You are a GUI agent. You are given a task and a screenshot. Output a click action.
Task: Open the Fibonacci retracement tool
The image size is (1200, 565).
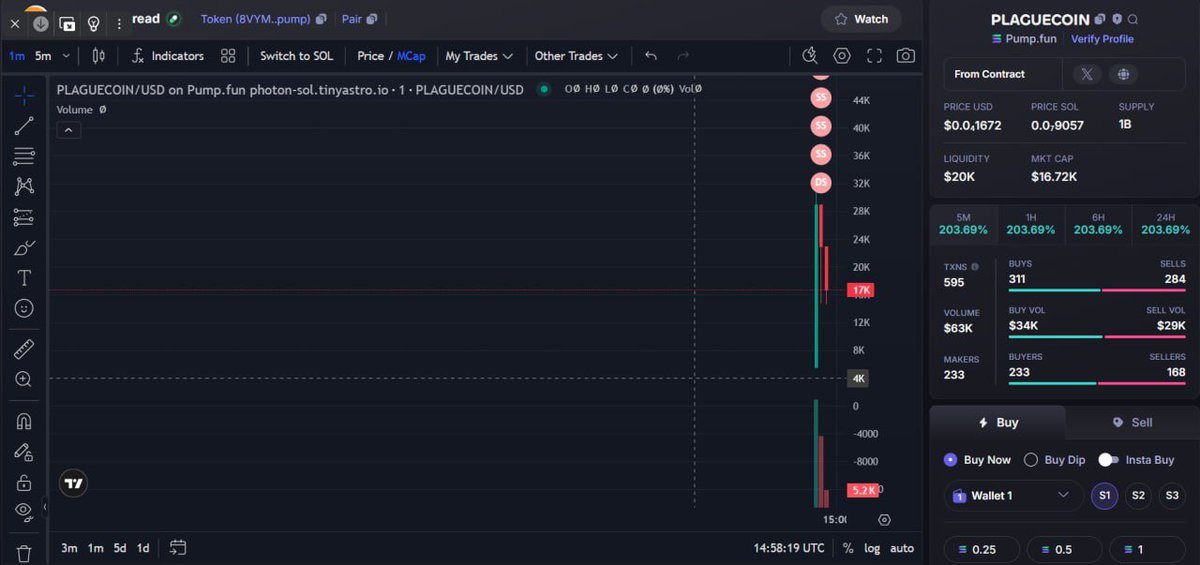click(x=24, y=156)
